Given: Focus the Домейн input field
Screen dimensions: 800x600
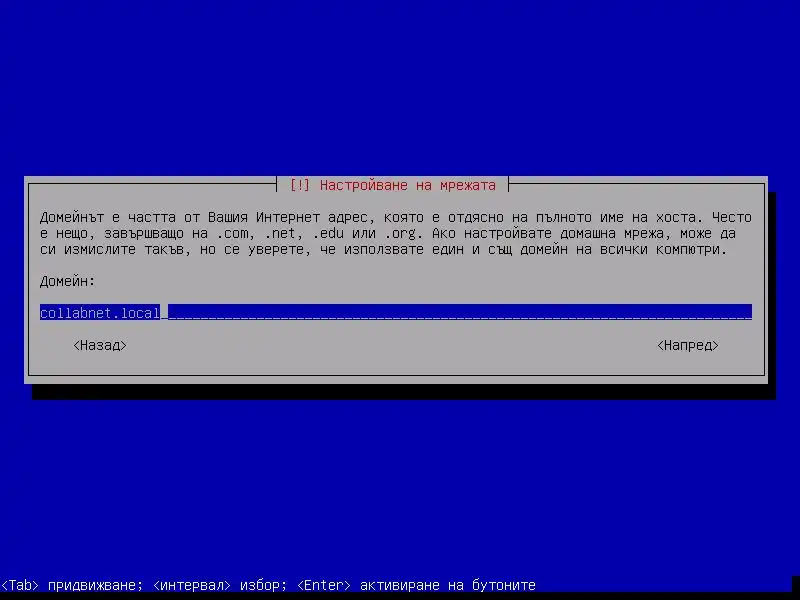Looking at the screenshot, I should point(396,312).
